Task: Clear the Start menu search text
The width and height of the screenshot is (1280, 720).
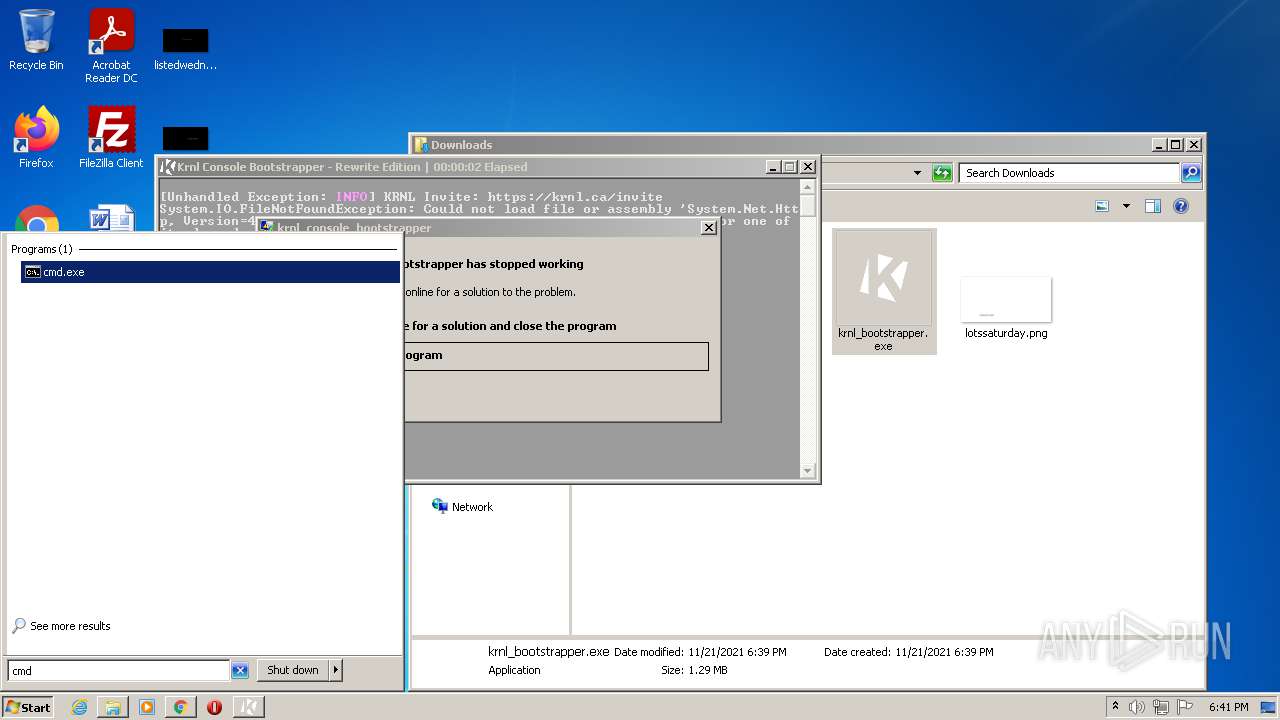Action: [240, 671]
